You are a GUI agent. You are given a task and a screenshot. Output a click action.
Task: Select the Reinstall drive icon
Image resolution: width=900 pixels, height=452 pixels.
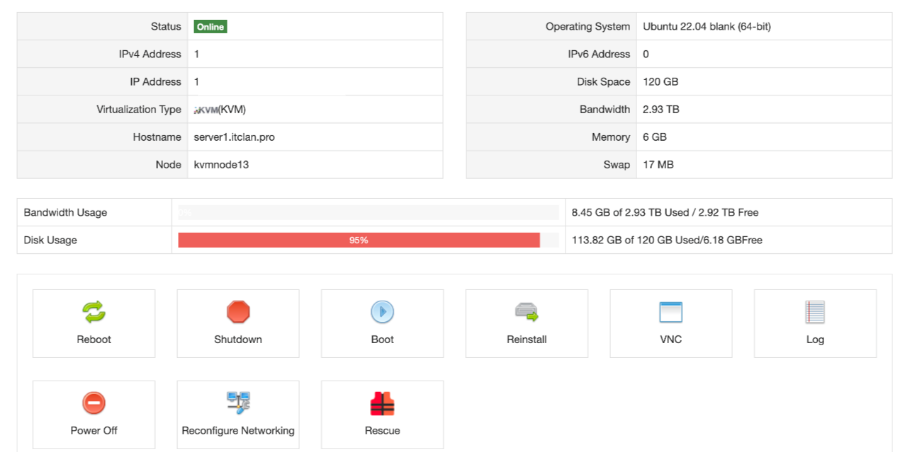tap(526, 312)
